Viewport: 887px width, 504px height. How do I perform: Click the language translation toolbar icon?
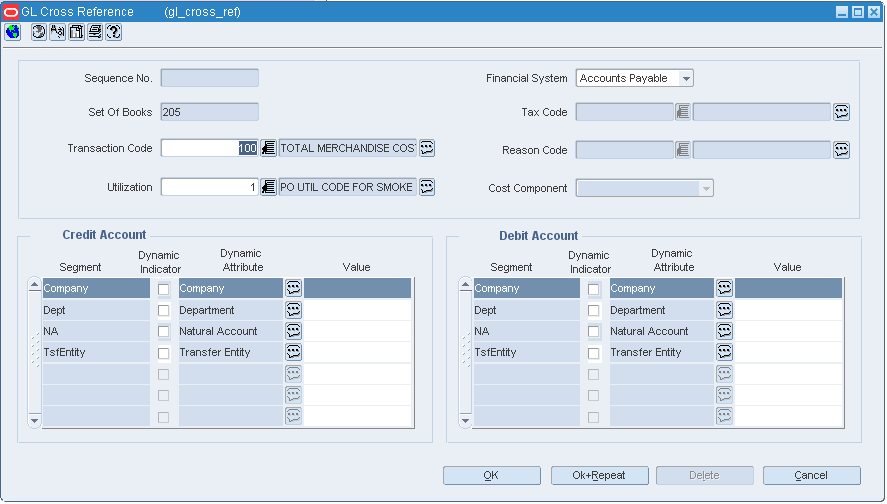click(57, 32)
